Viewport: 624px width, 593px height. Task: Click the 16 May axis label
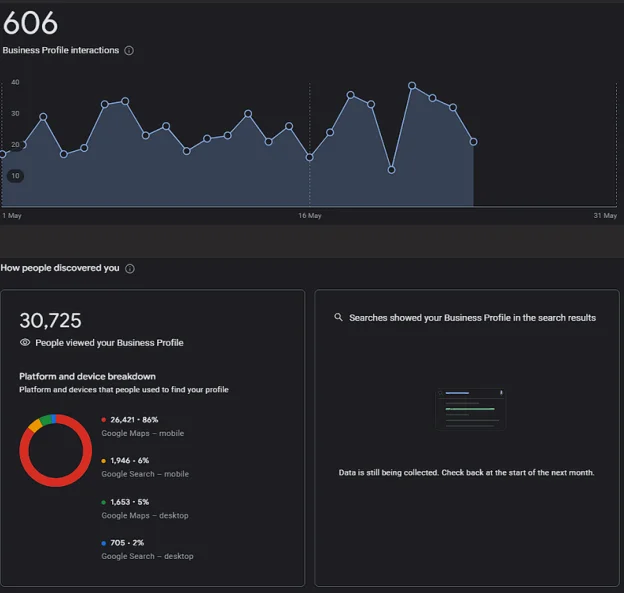pos(310,216)
